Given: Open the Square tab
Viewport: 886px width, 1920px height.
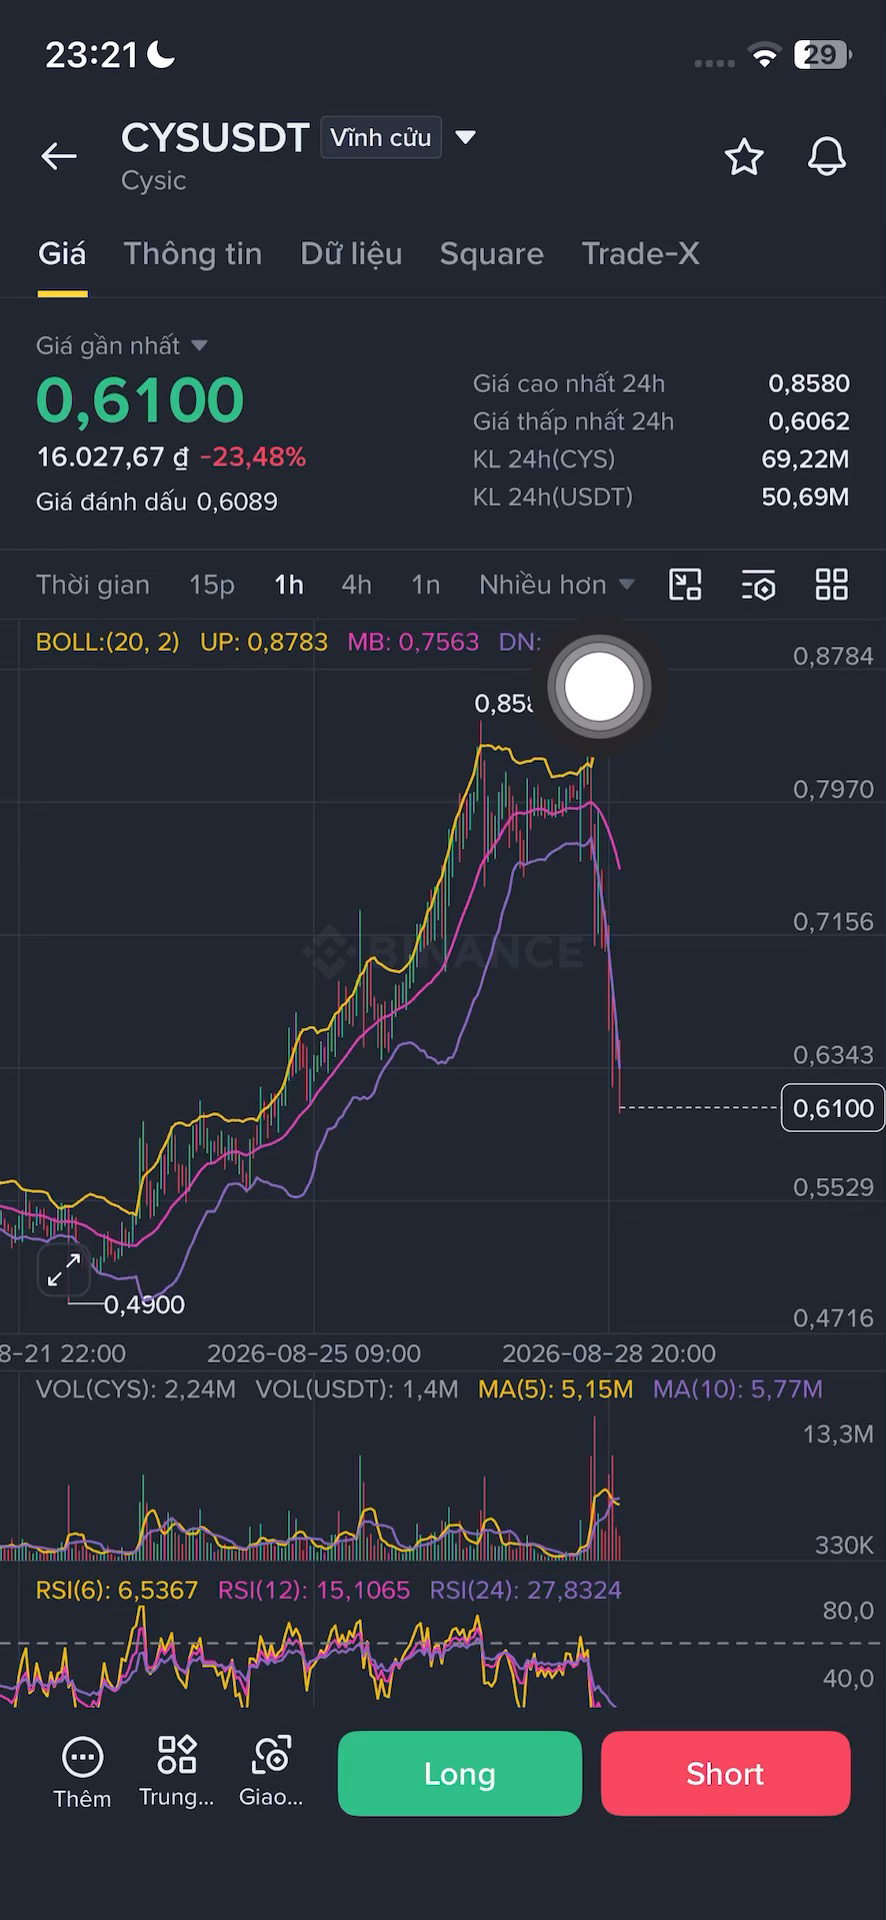Looking at the screenshot, I should coord(492,254).
